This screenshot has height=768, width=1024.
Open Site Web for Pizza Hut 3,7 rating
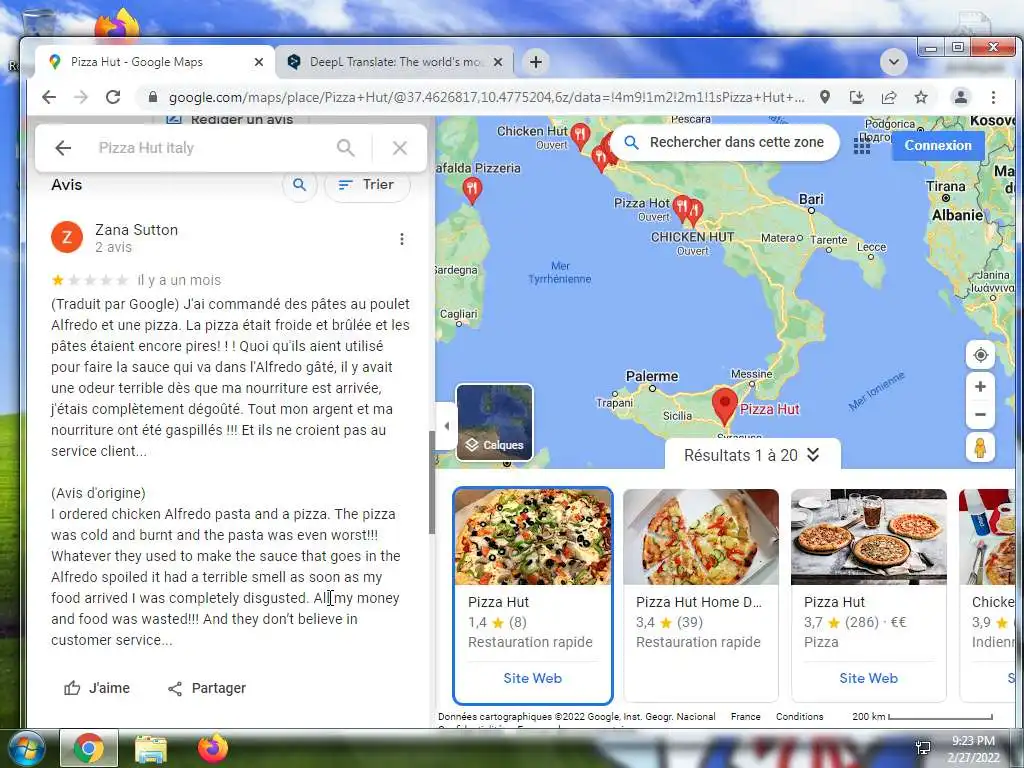point(869,678)
